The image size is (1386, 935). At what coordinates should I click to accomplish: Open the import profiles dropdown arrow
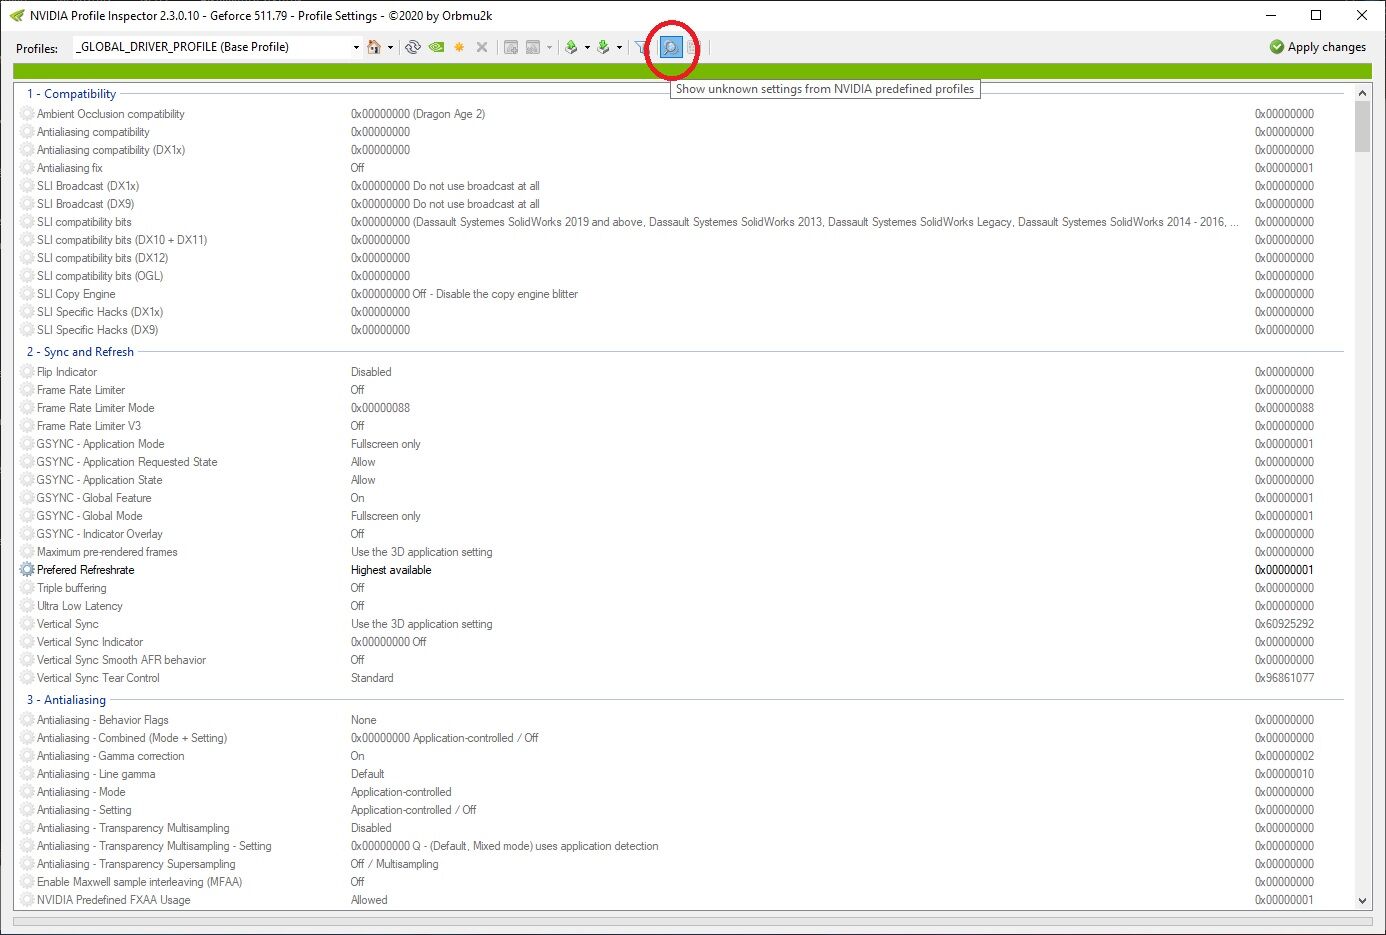(619, 47)
